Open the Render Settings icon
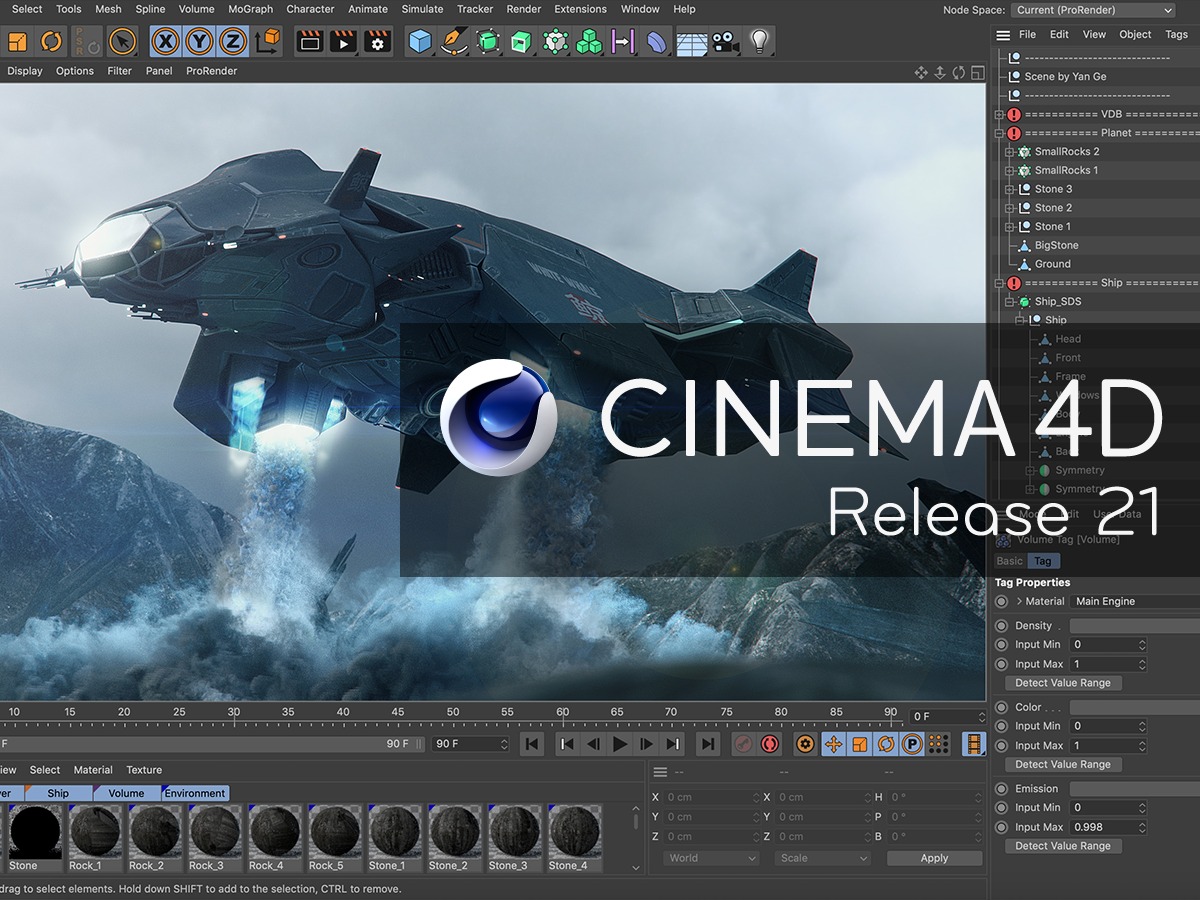The width and height of the screenshot is (1200, 900). point(378,41)
